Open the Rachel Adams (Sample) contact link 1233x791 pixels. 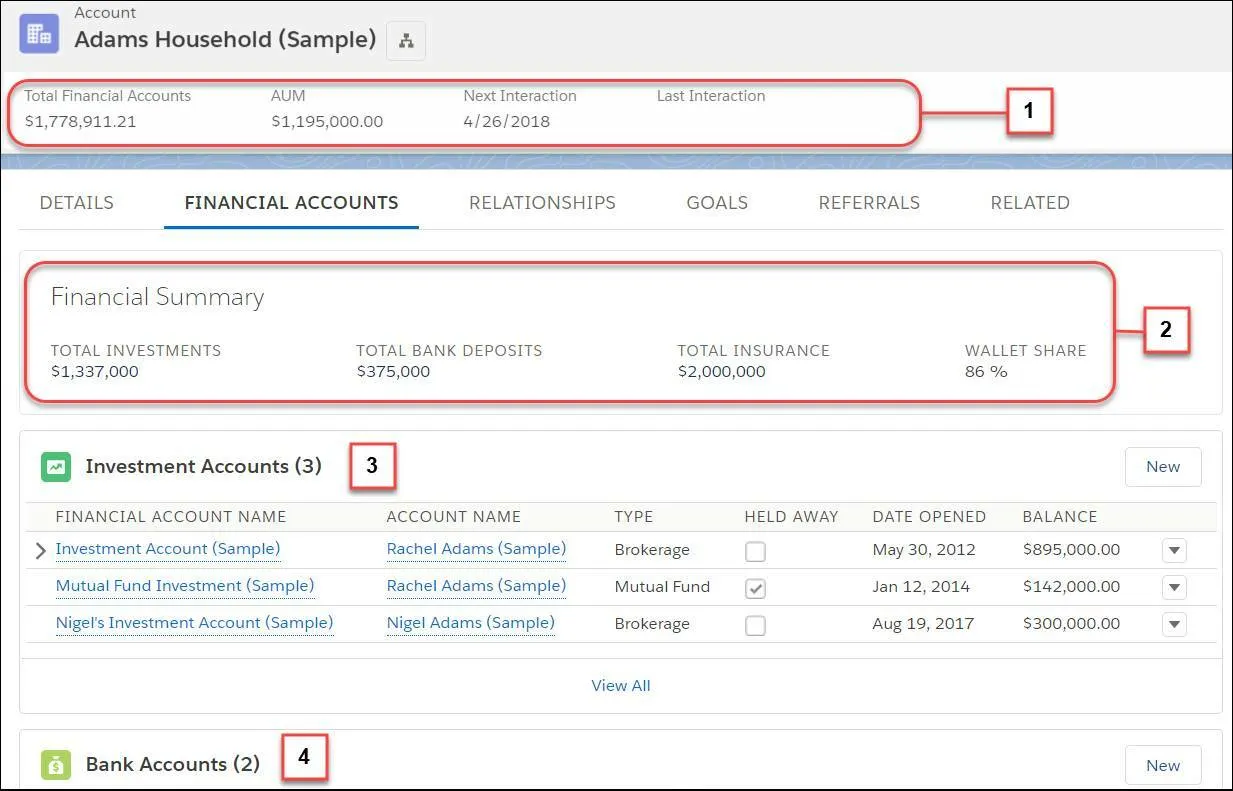pos(476,549)
